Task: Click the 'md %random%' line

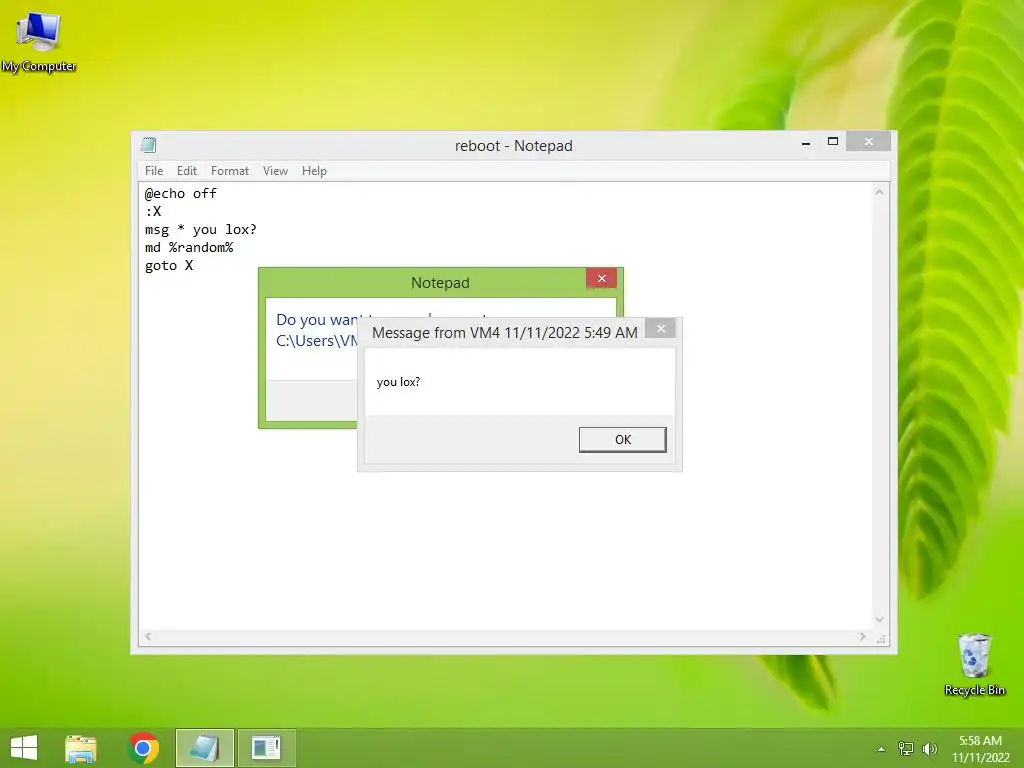Action: 189,248
